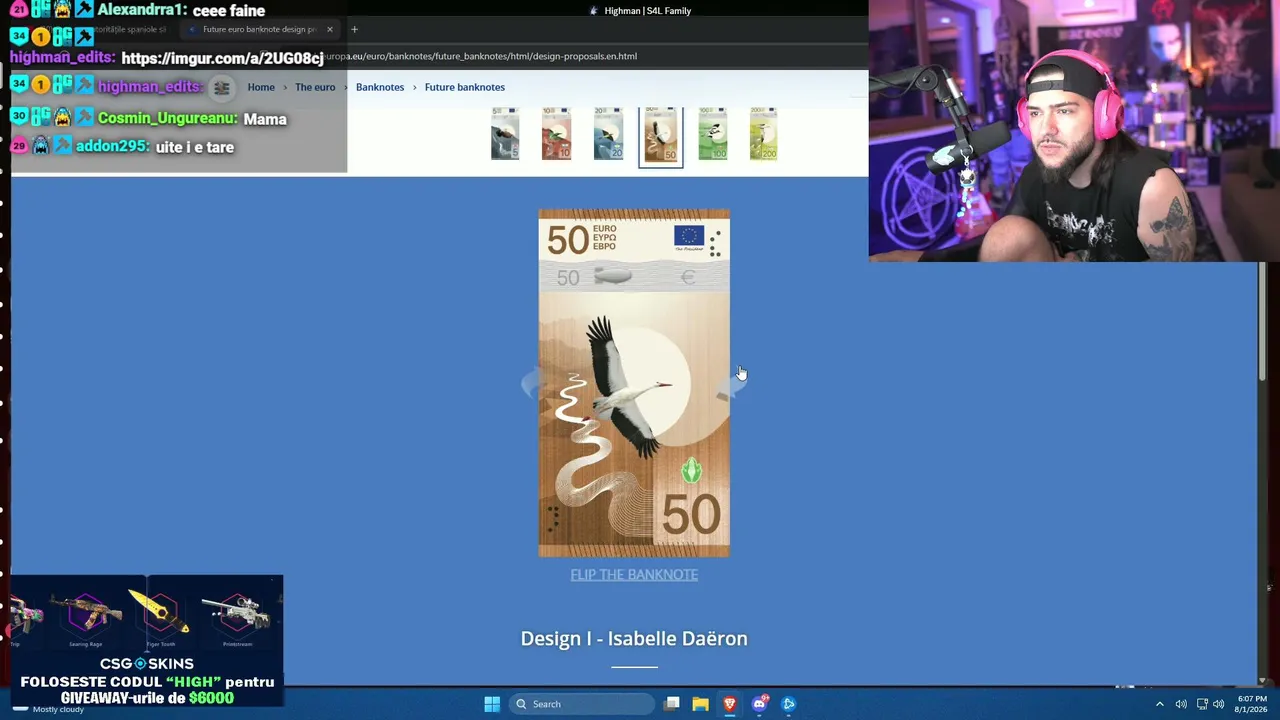The height and width of the screenshot is (720, 1280).
Task: Open the network settings tray icon
Action: pos(1202,704)
